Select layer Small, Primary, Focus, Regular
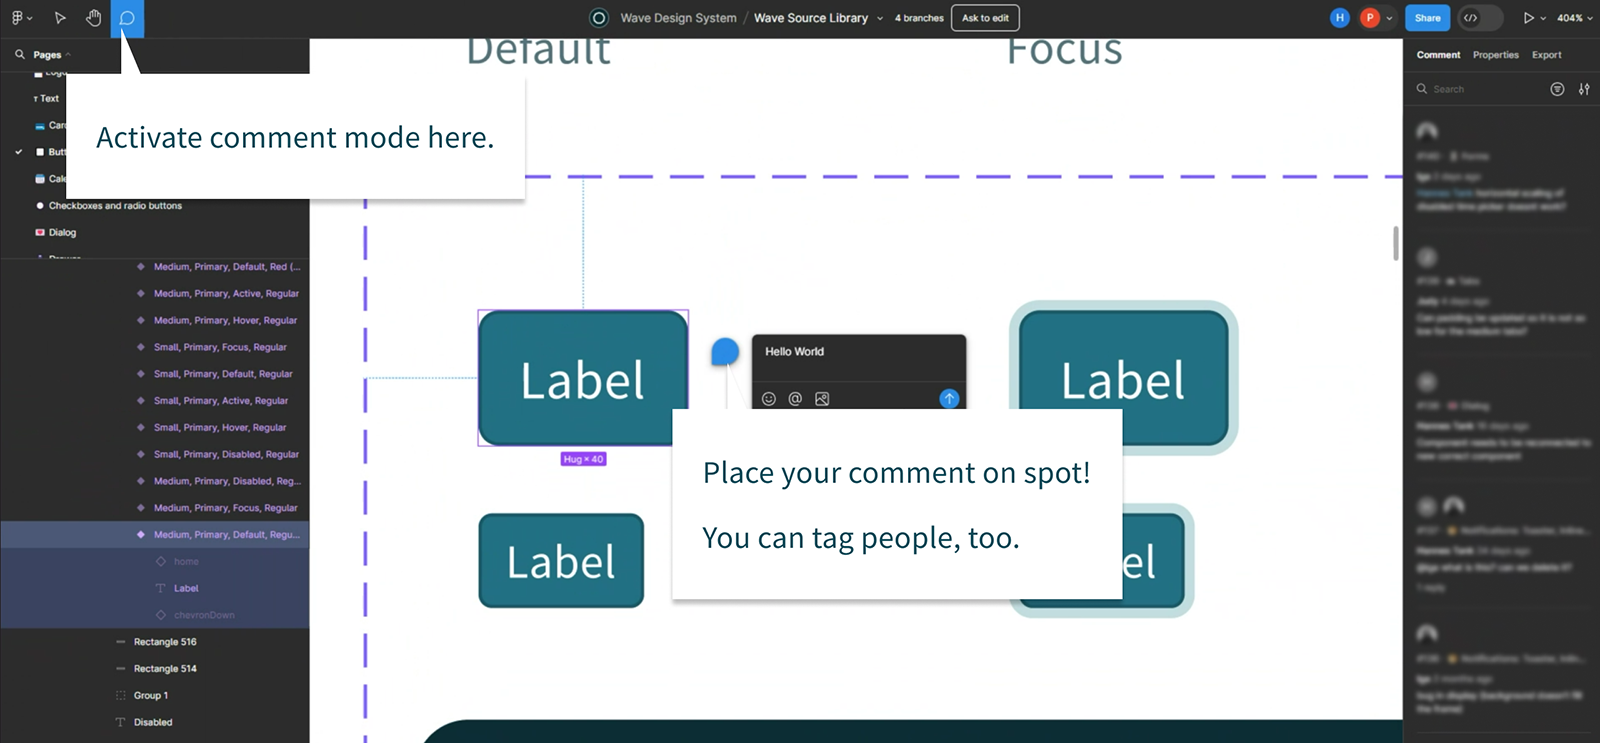Screen dimensions: 1600x743 click(x=220, y=347)
